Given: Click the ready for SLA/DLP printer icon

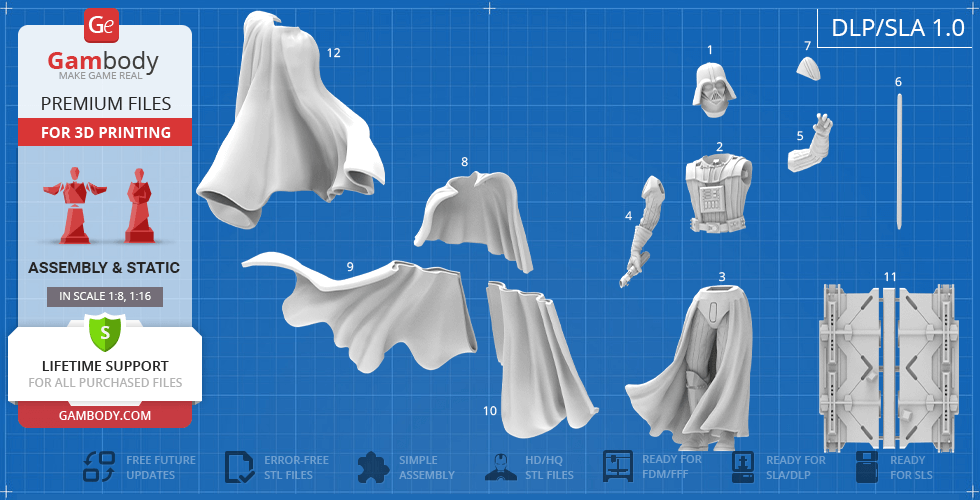Looking at the screenshot, I should click(x=743, y=467).
